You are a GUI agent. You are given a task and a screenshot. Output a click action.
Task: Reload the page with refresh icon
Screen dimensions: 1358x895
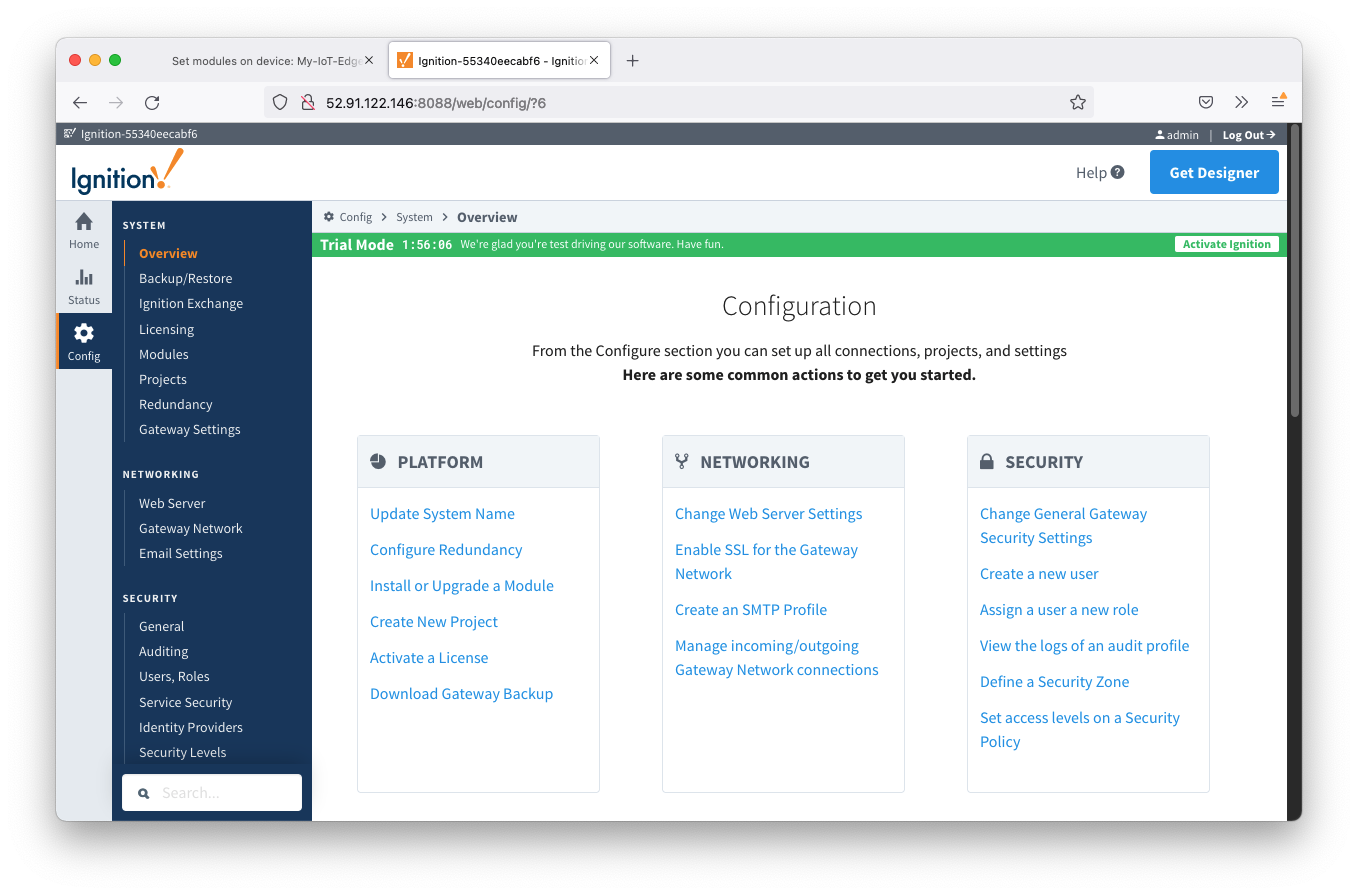152,102
